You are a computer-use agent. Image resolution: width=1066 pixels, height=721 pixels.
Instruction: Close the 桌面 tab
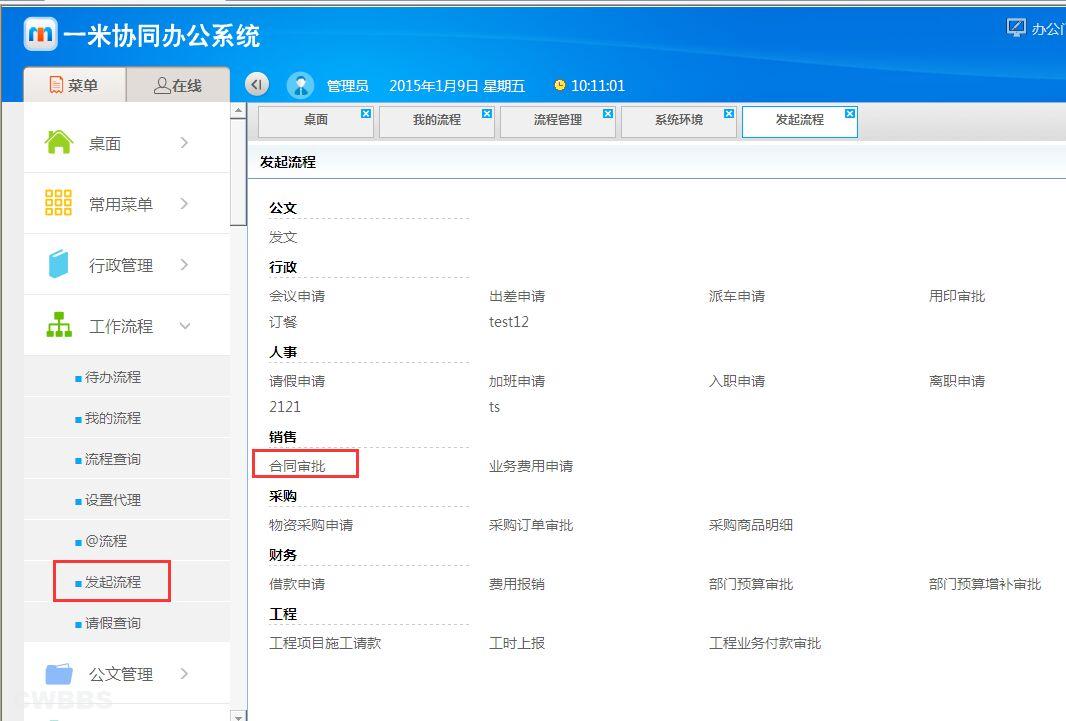(366, 113)
